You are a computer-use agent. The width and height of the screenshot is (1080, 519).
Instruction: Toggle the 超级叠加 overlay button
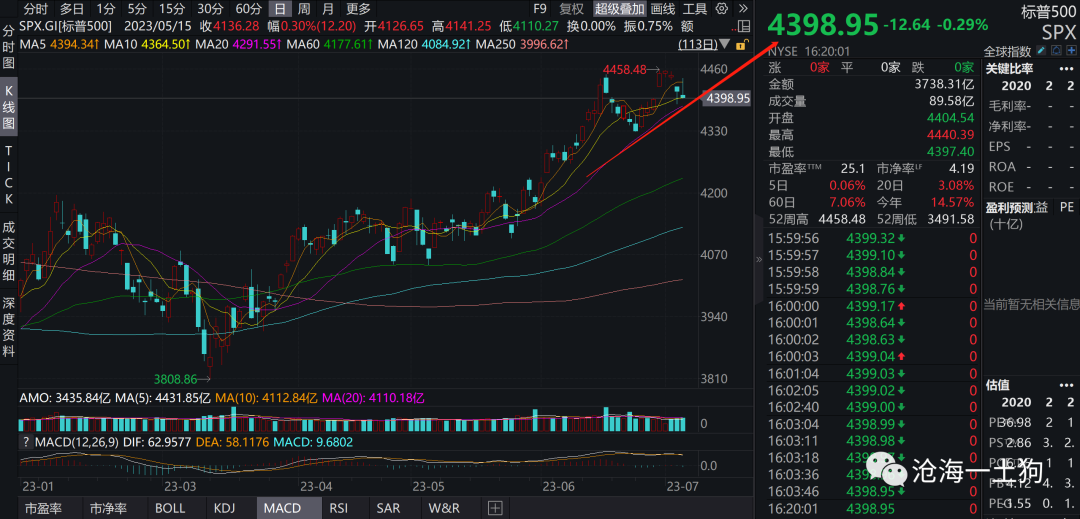pos(620,8)
